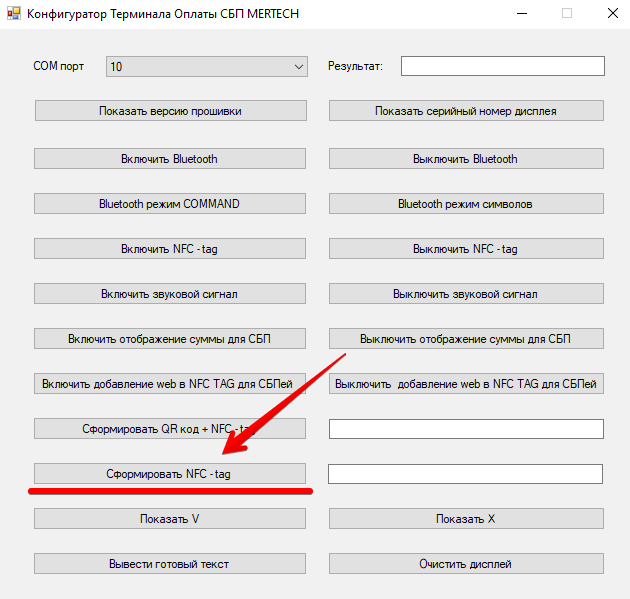Open the COM порт dropdown
630x599 pixels.
pyautogui.click(x=207, y=66)
